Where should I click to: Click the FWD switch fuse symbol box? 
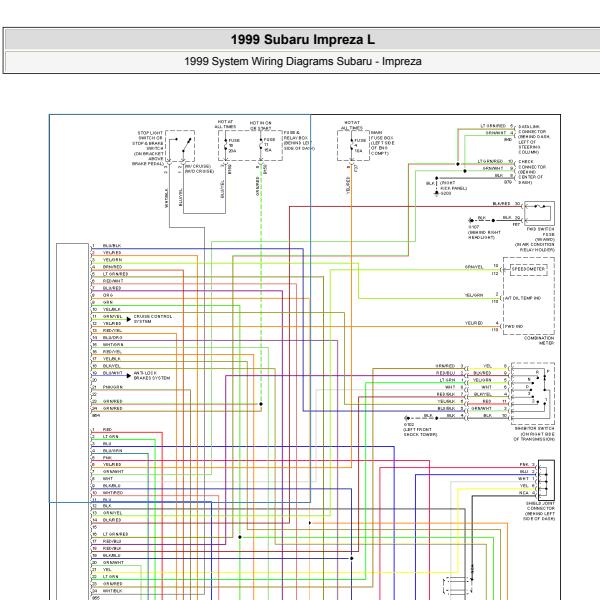pyautogui.click(x=539, y=213)
